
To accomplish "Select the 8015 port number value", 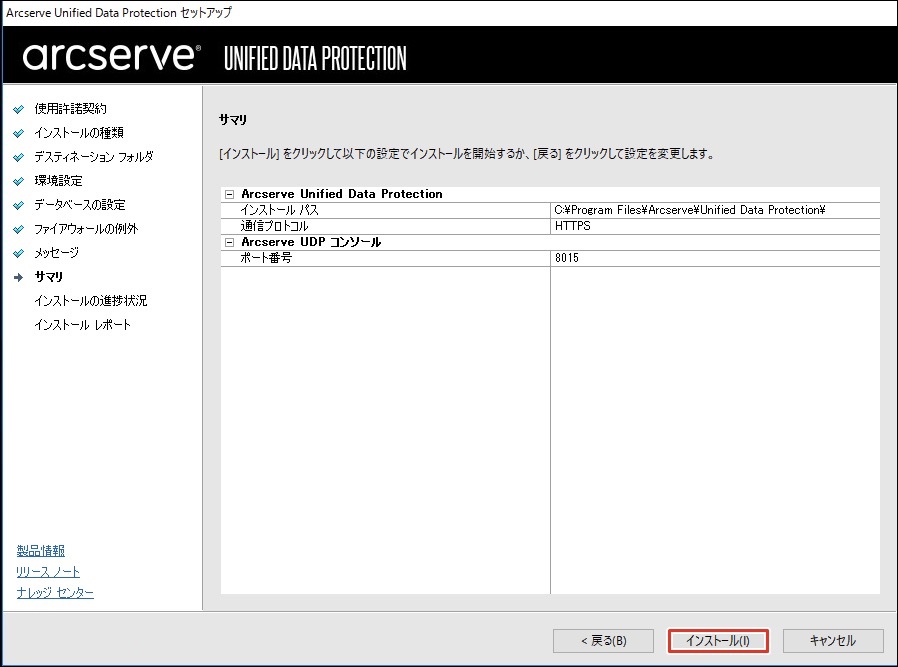I will (x=566, y=258).
